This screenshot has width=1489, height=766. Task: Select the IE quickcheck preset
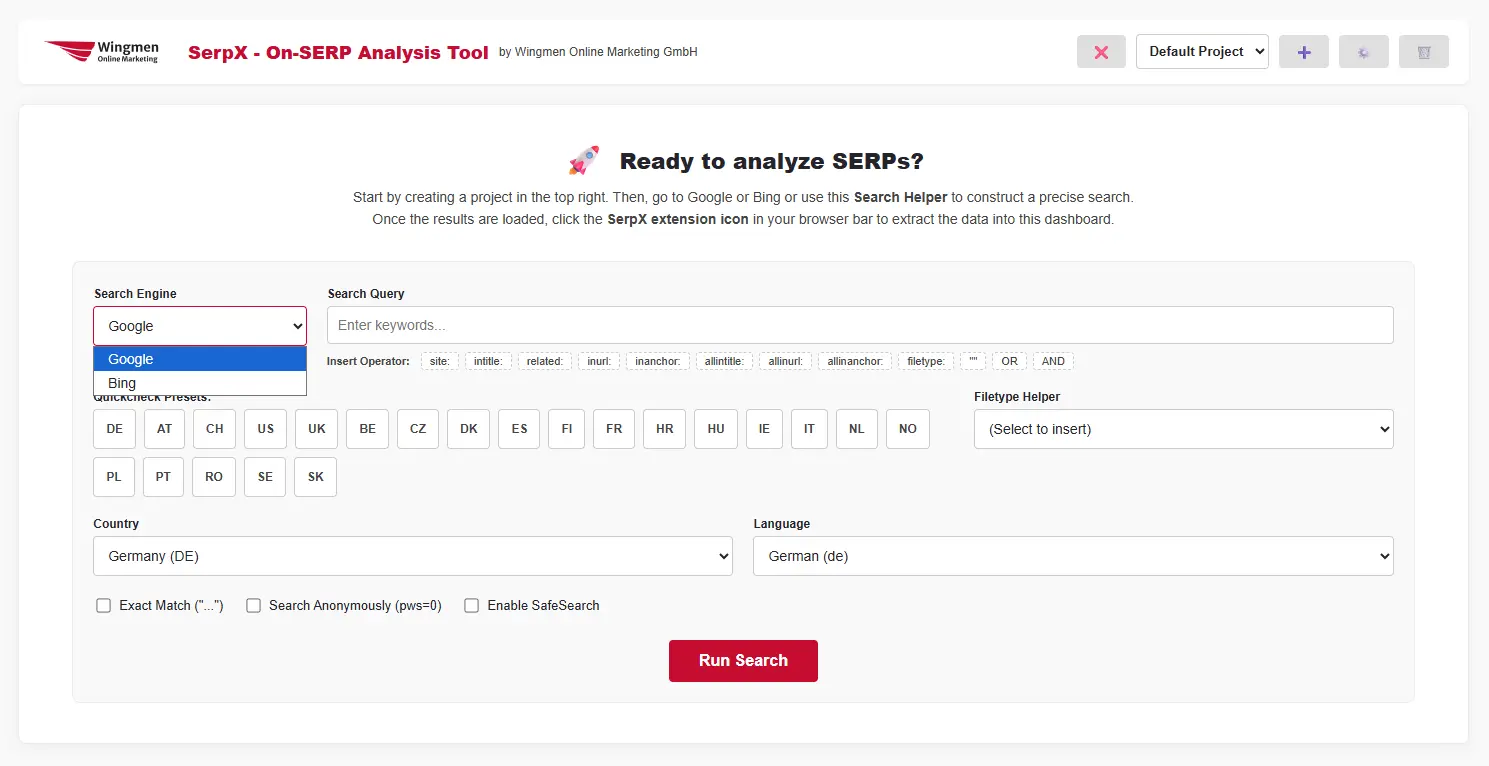765,429
